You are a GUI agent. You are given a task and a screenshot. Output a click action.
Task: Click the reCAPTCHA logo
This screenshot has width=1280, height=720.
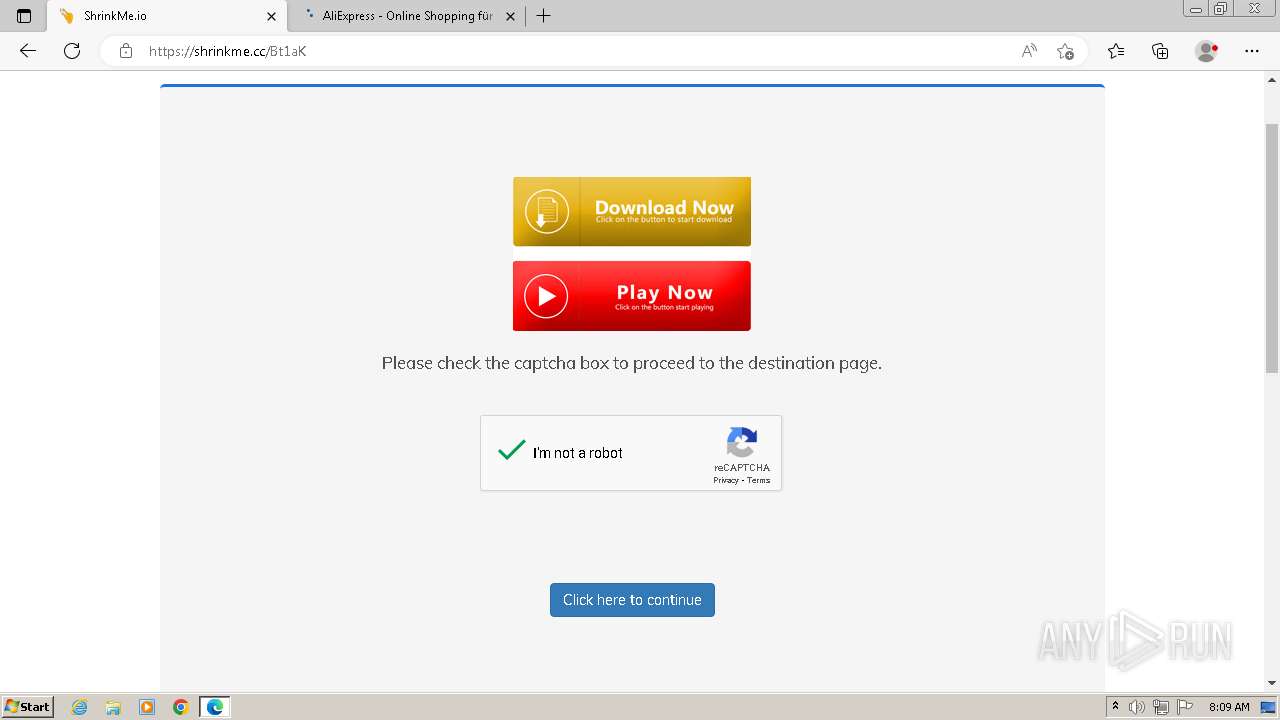(x=742, y=442)
